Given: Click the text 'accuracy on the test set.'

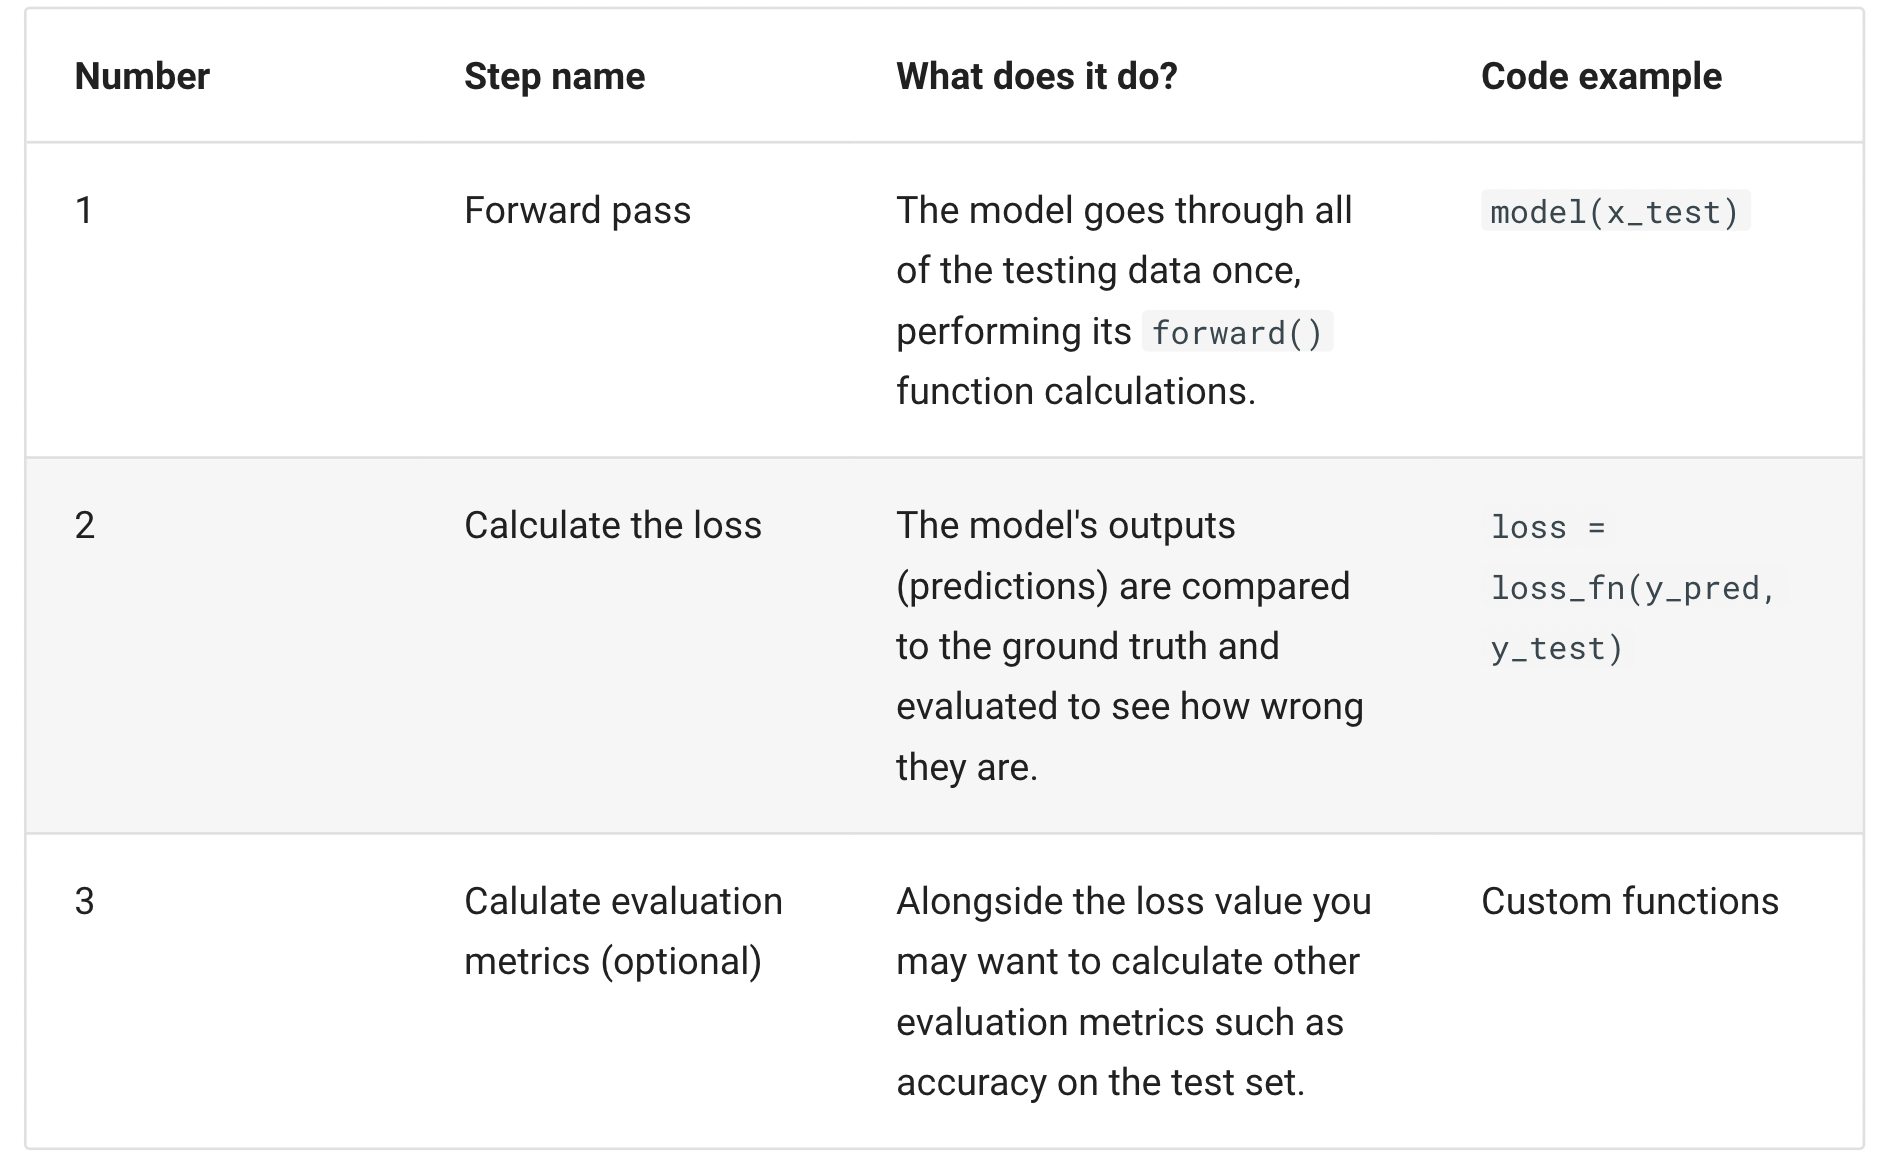Looking at the screenshot, I should point(1101,1082).
